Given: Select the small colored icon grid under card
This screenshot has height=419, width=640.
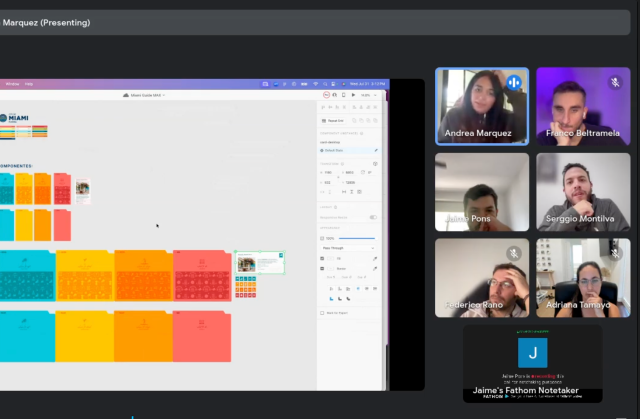Looking at the screenshot, I should pyautogui.click(x=246, y=287).
